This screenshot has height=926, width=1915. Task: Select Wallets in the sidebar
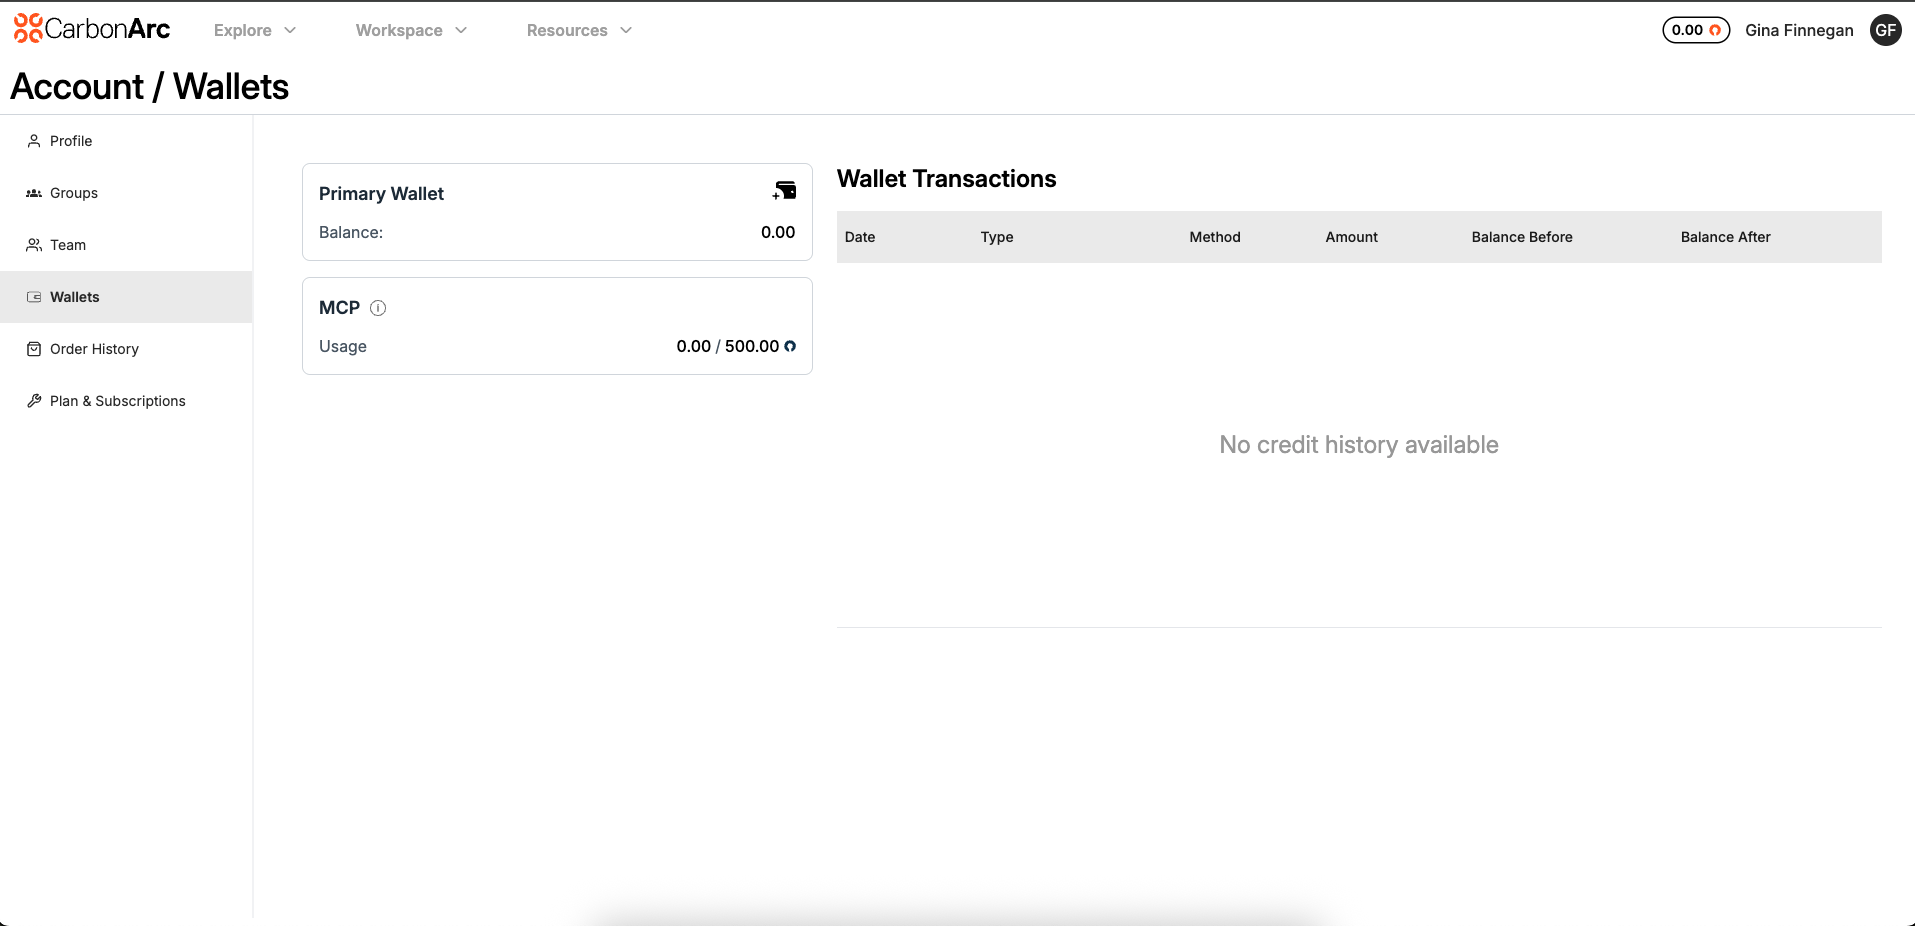[75, 297]
